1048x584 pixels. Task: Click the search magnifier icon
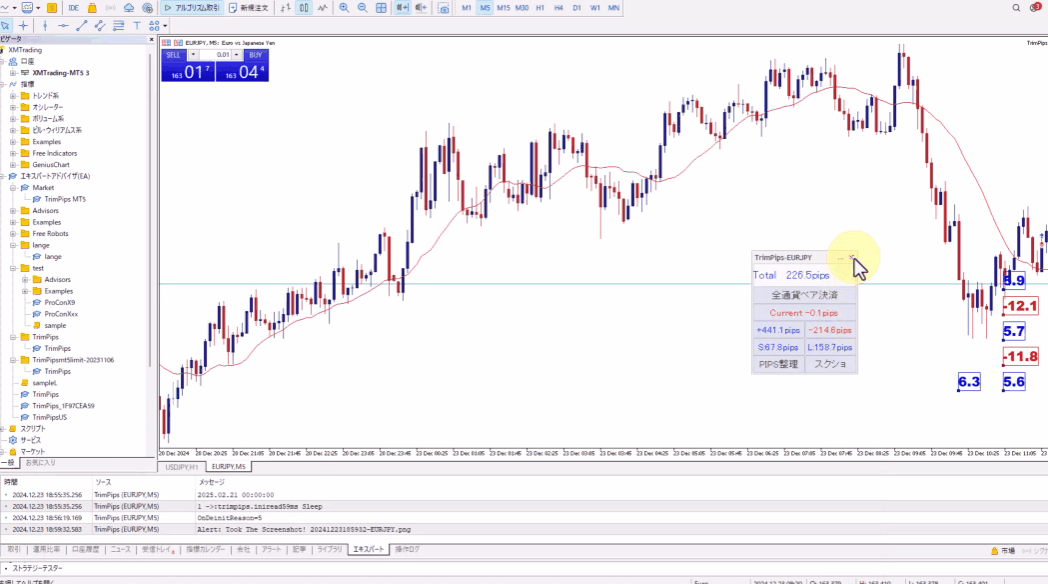pos(1016,7)
